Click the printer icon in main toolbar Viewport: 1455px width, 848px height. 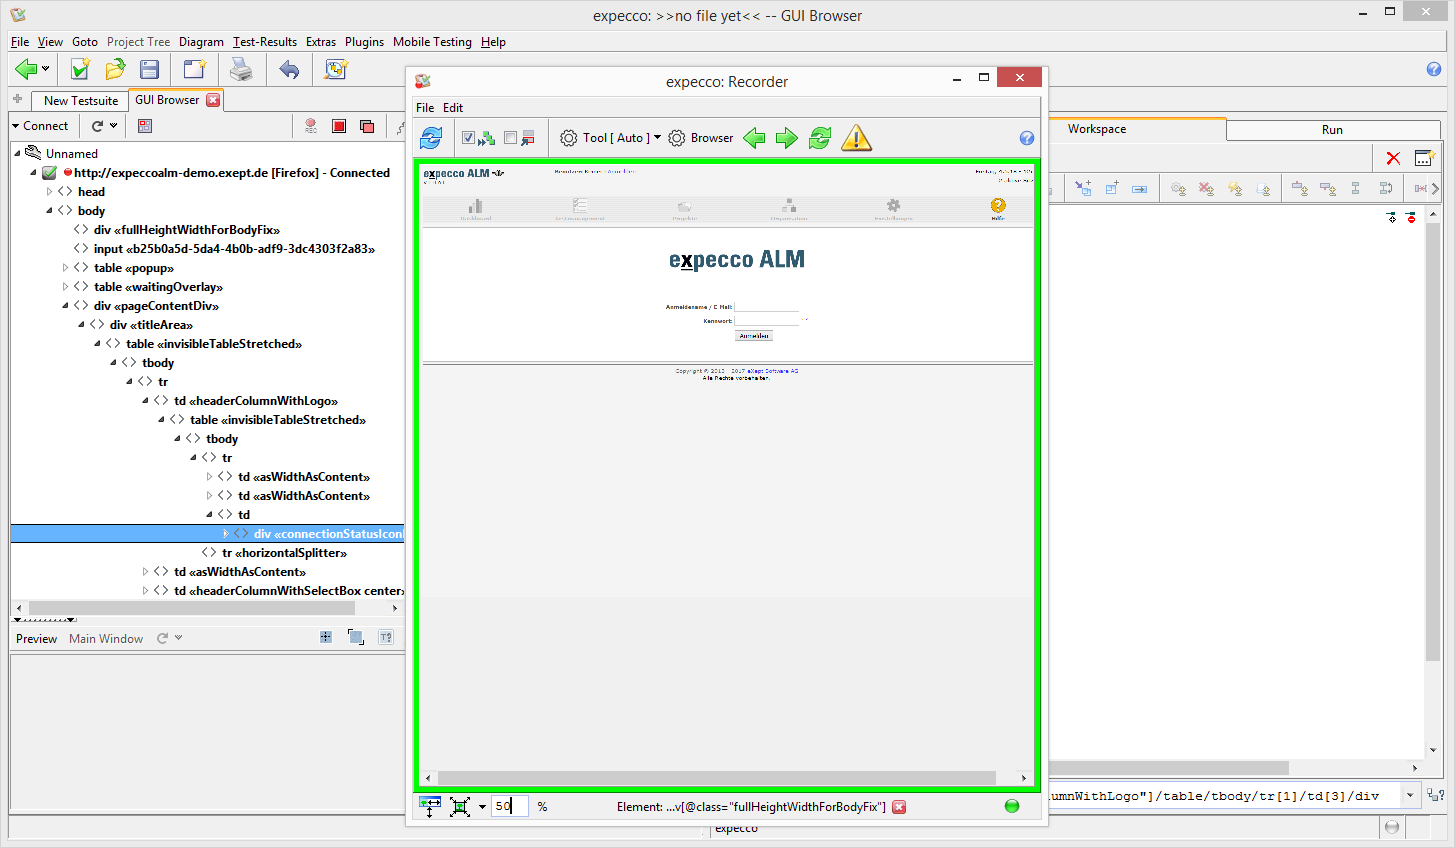(241, 69)
